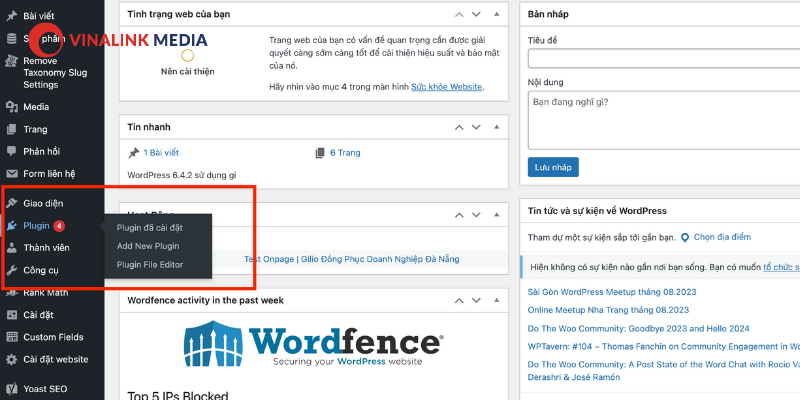Move Tin nhanh panel down
The image size is (800, 400).
tap(476, 127)
